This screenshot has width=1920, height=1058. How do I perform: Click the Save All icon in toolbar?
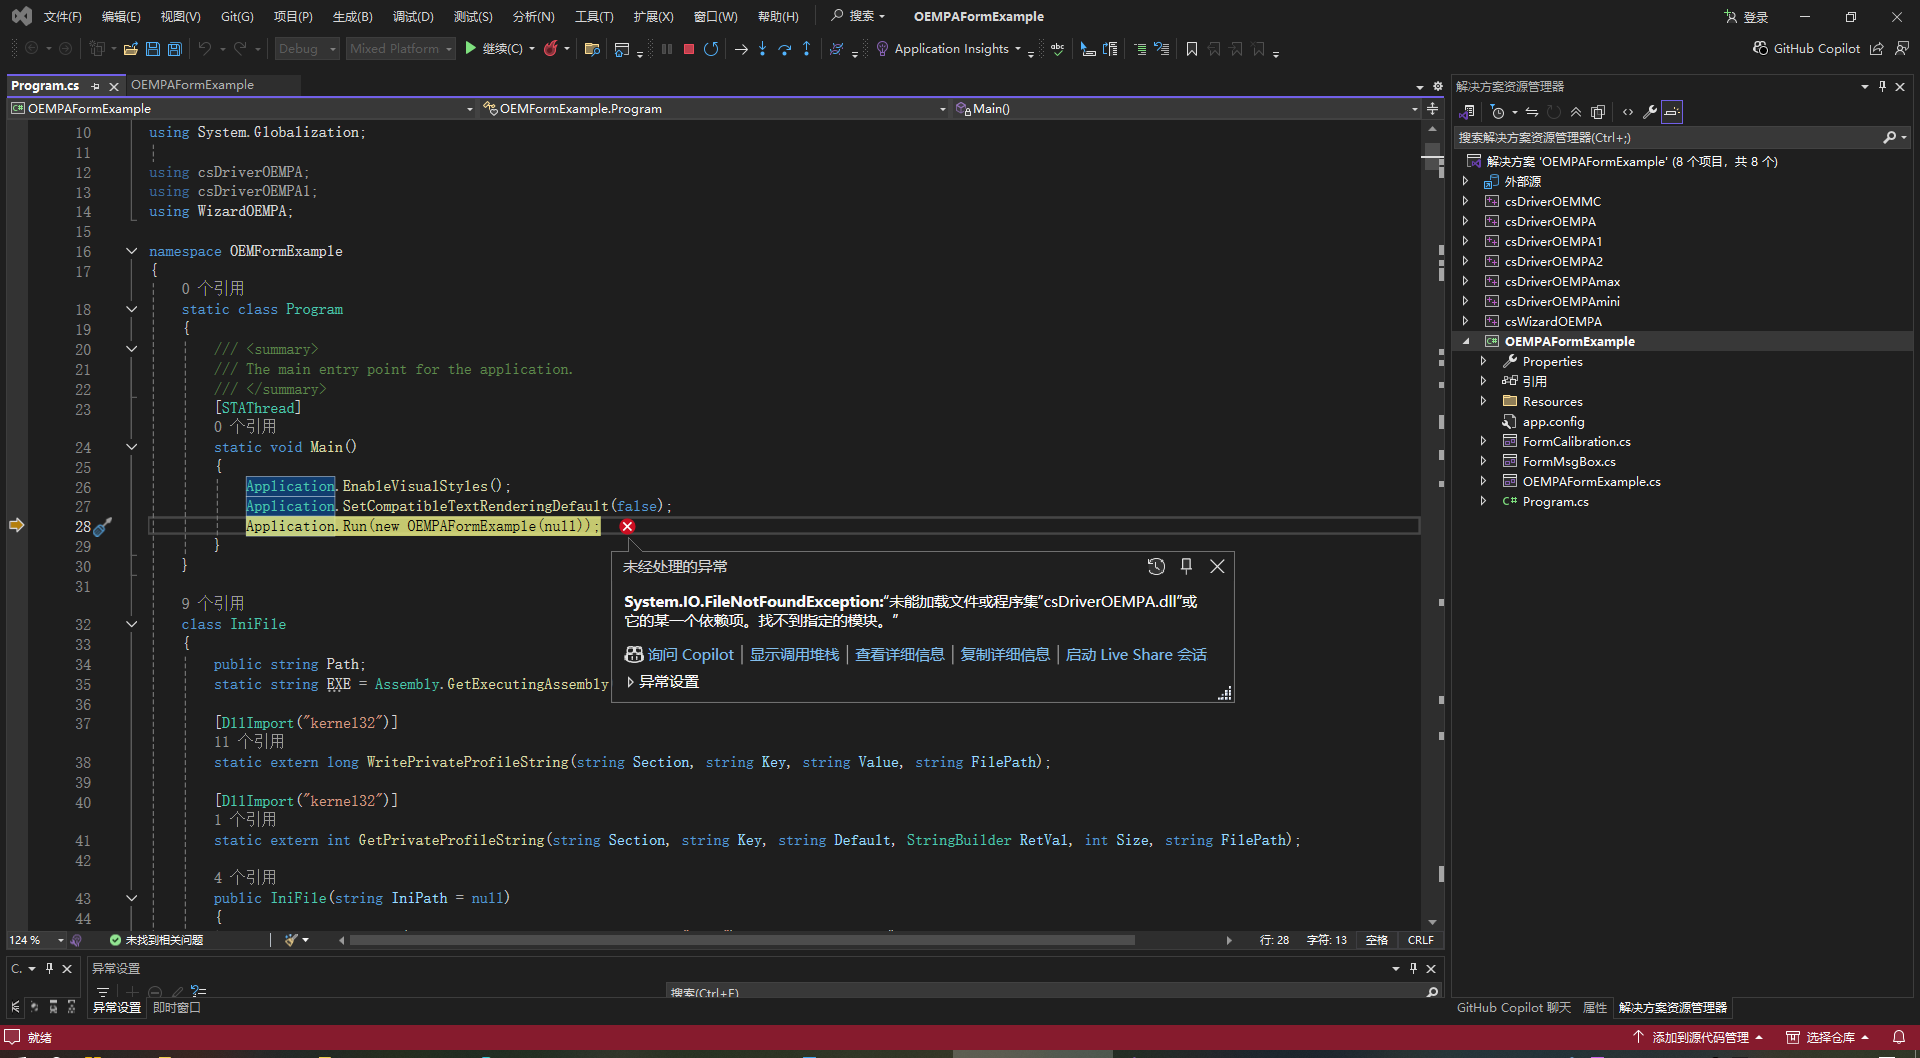point(174,48)
